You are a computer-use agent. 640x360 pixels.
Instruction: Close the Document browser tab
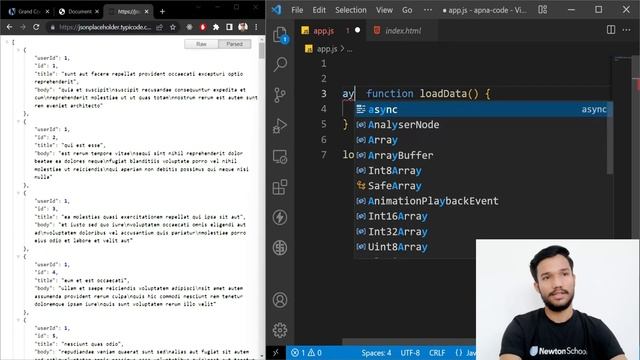(x=97, y=11)
